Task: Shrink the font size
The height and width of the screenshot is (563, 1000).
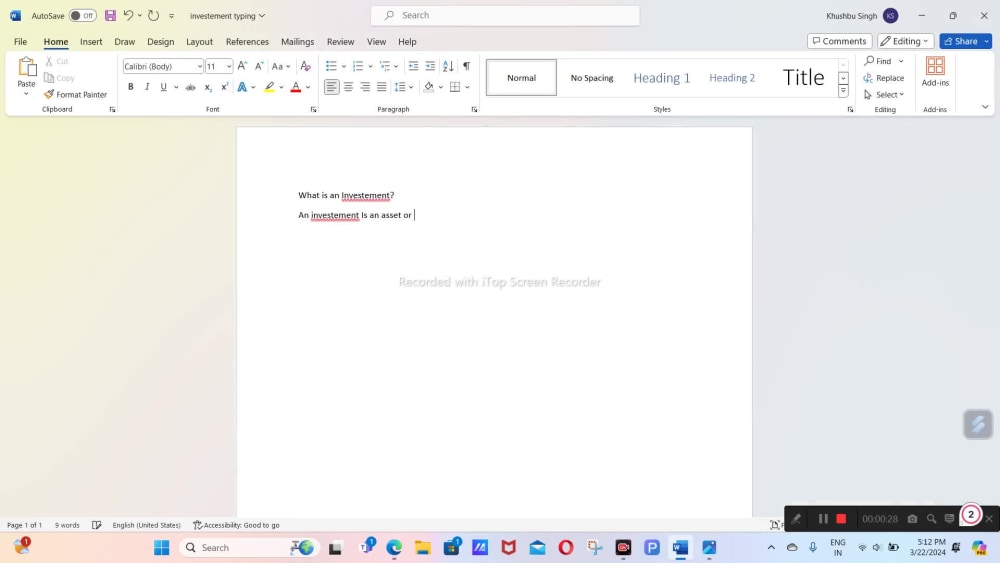Action: tap(259, 66)
